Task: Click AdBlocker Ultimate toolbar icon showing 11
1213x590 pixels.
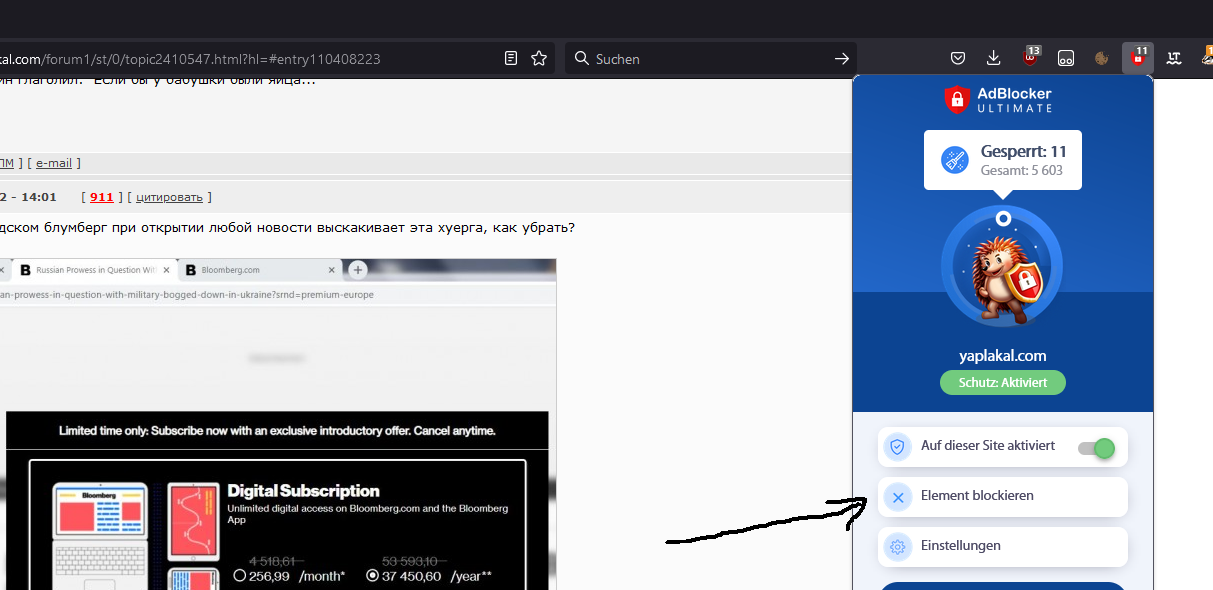Action: click(1138, 58)
